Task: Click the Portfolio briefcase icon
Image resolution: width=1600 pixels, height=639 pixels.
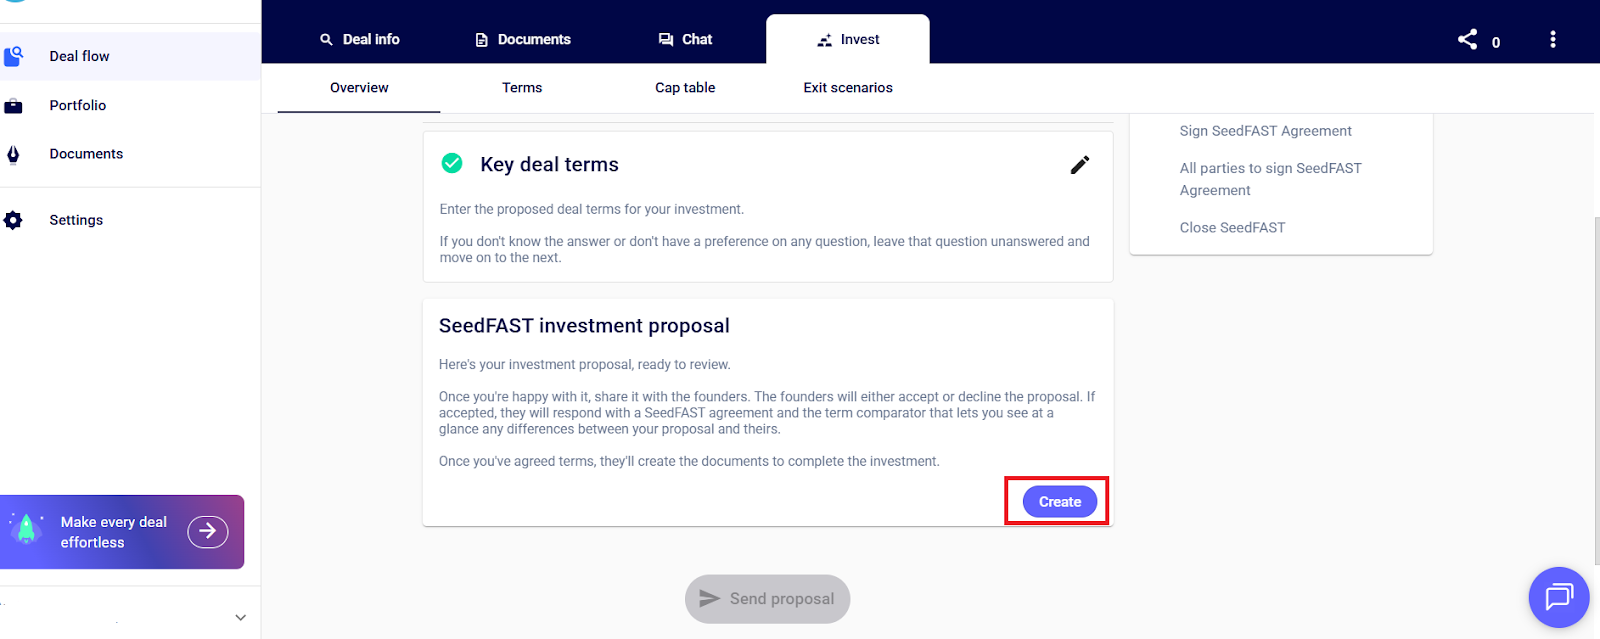Action: [x=14, y=106]
